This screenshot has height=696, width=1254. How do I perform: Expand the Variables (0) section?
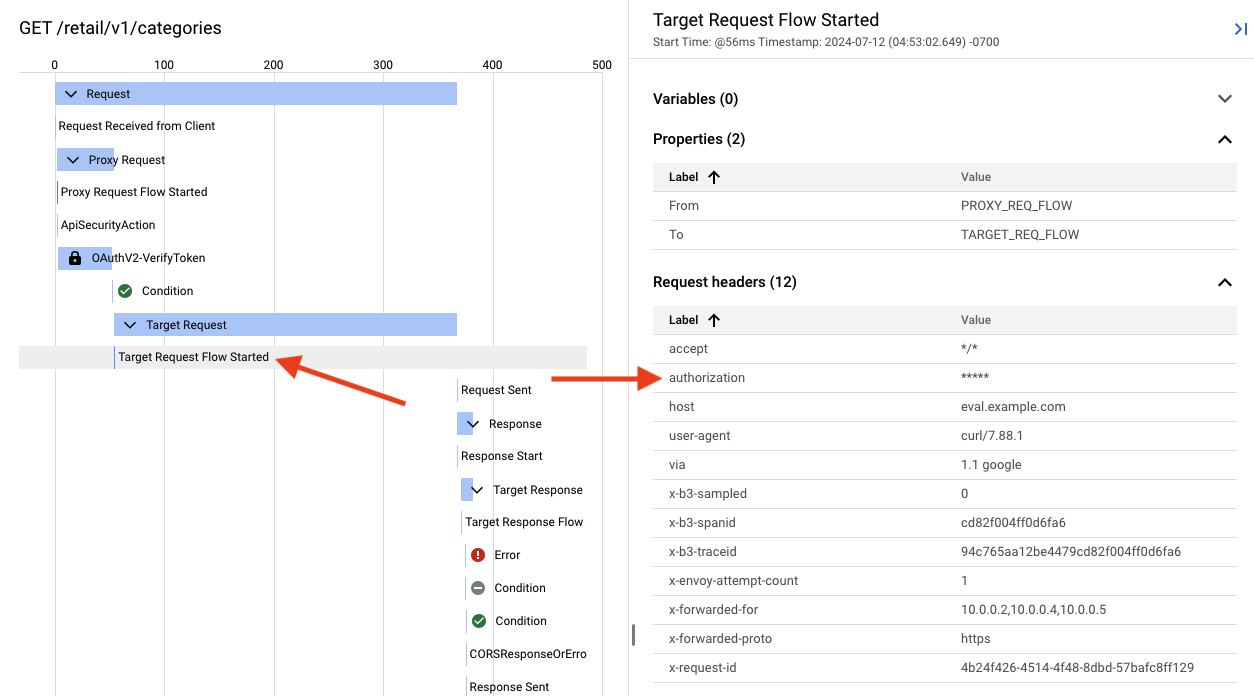pos(1224,99)
